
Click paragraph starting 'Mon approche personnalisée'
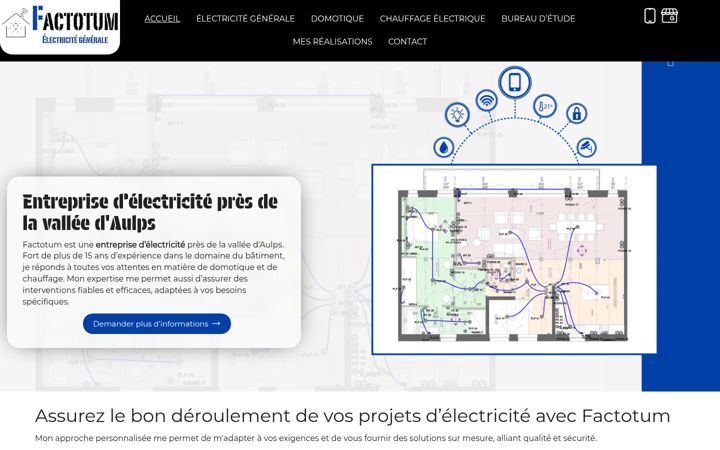click(315, 438)
